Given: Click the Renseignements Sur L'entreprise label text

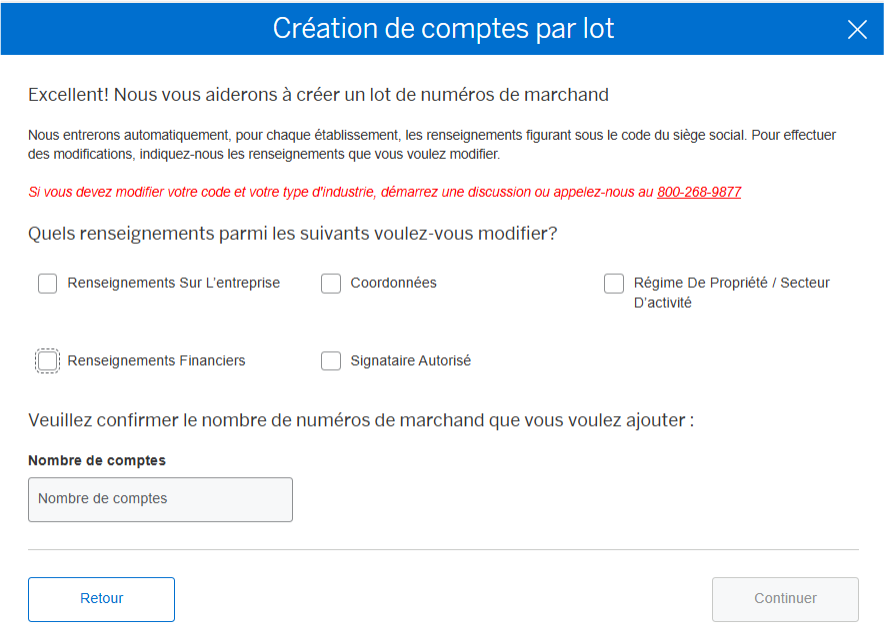Looking at the screenshot, I should click(x=174, y=283).
